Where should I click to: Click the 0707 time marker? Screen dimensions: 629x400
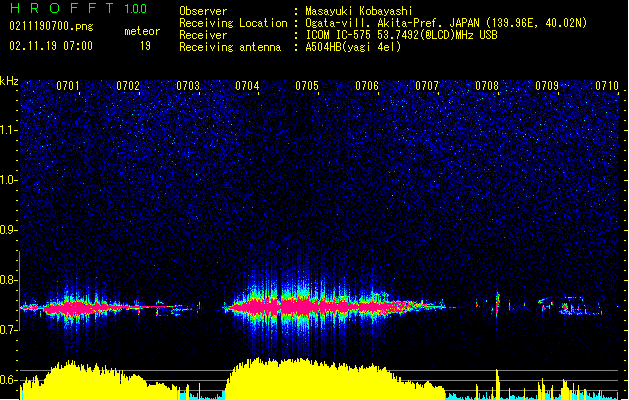427,86
